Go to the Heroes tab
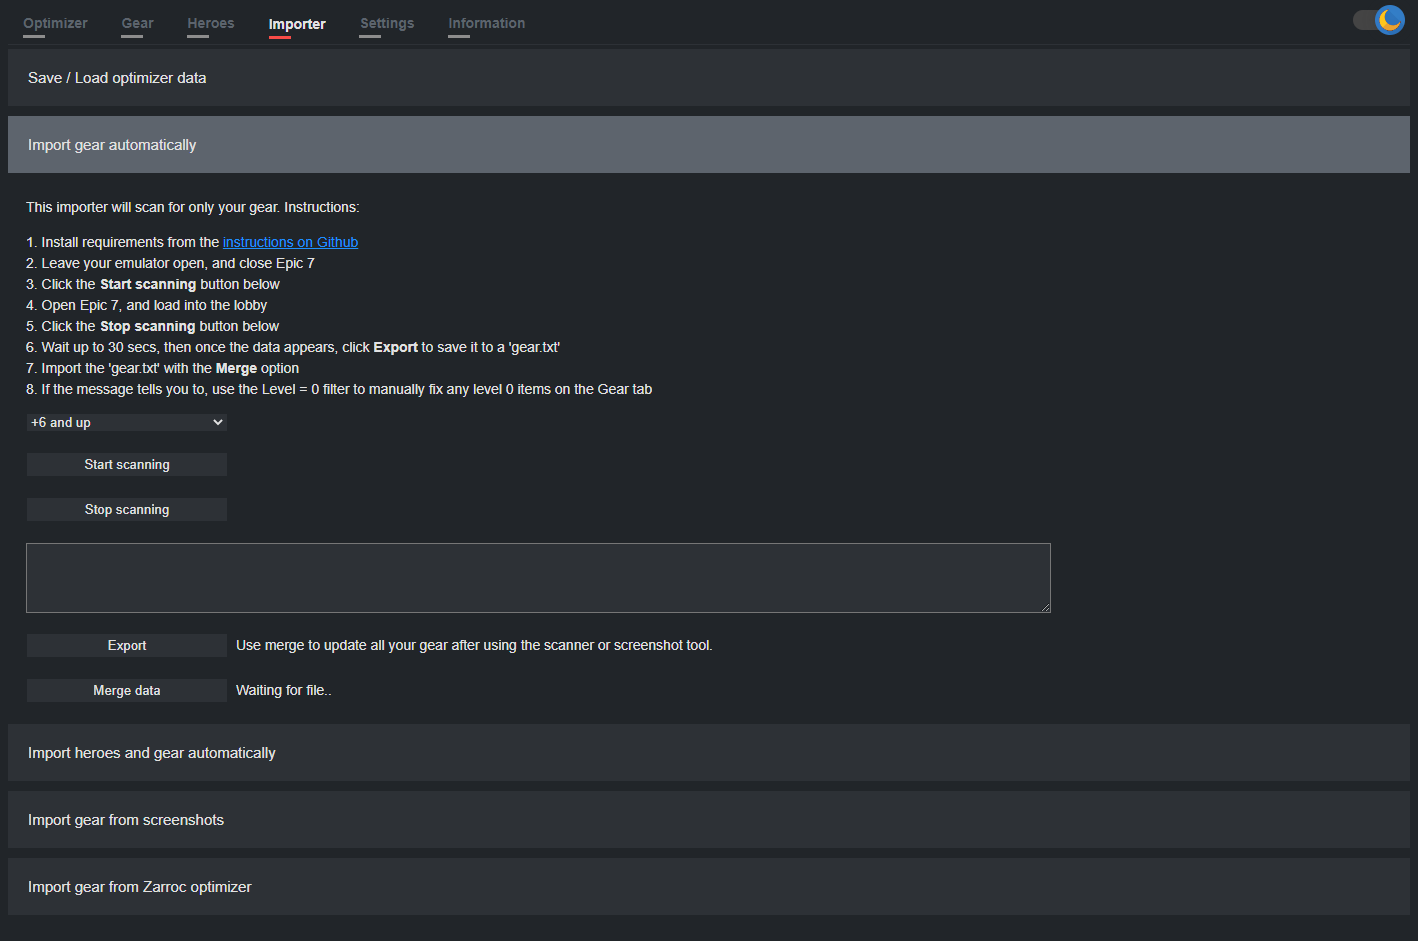This screenshot has height=941, width=1418. pyautogui.click(x=210, y=23)
